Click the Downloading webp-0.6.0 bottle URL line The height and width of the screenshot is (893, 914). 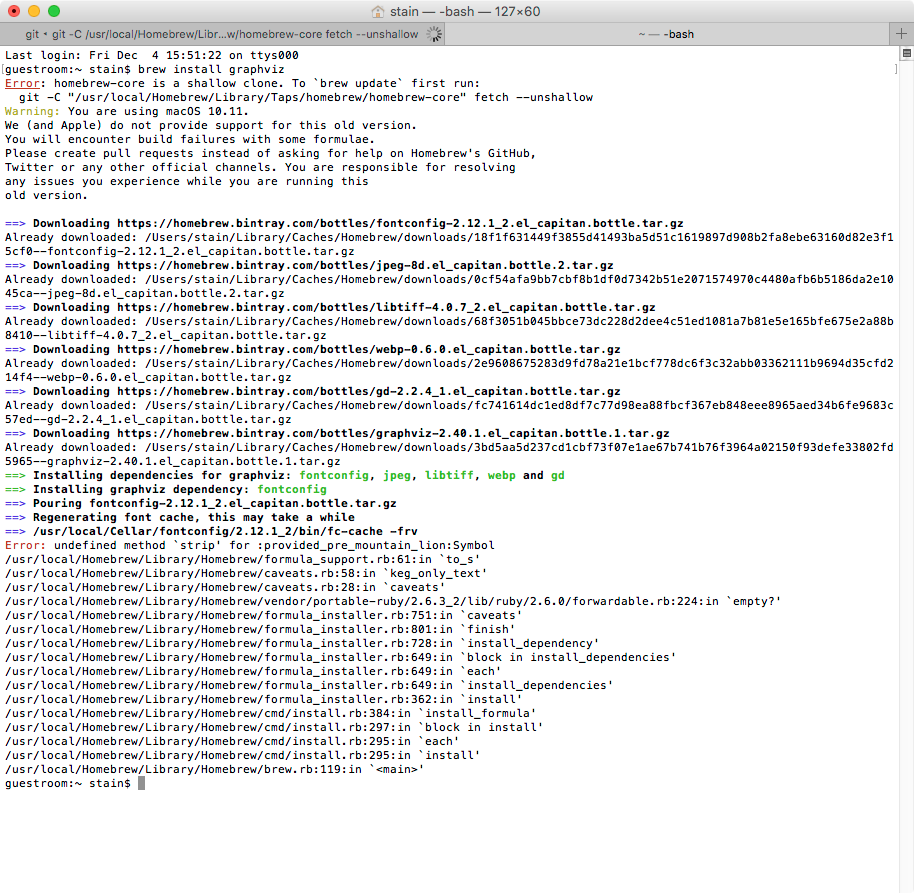pos(312,349)
